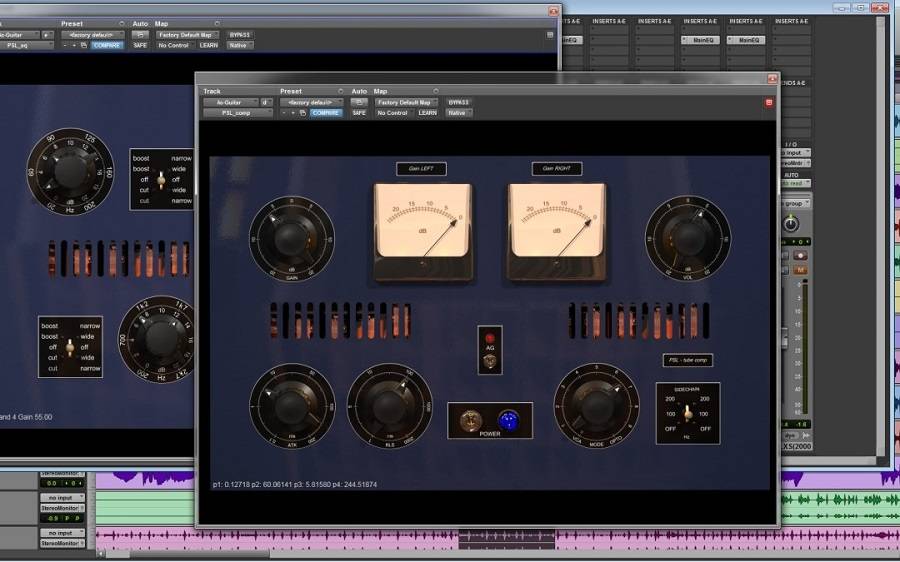Toggle BYPASS in the PSL_comp window

(x=458, y=102)
